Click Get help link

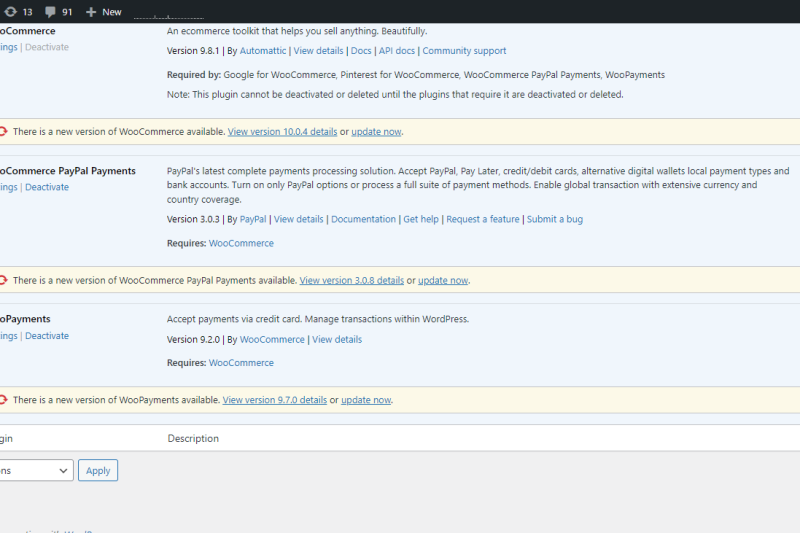pyautogui.click(x=421, y=219)
